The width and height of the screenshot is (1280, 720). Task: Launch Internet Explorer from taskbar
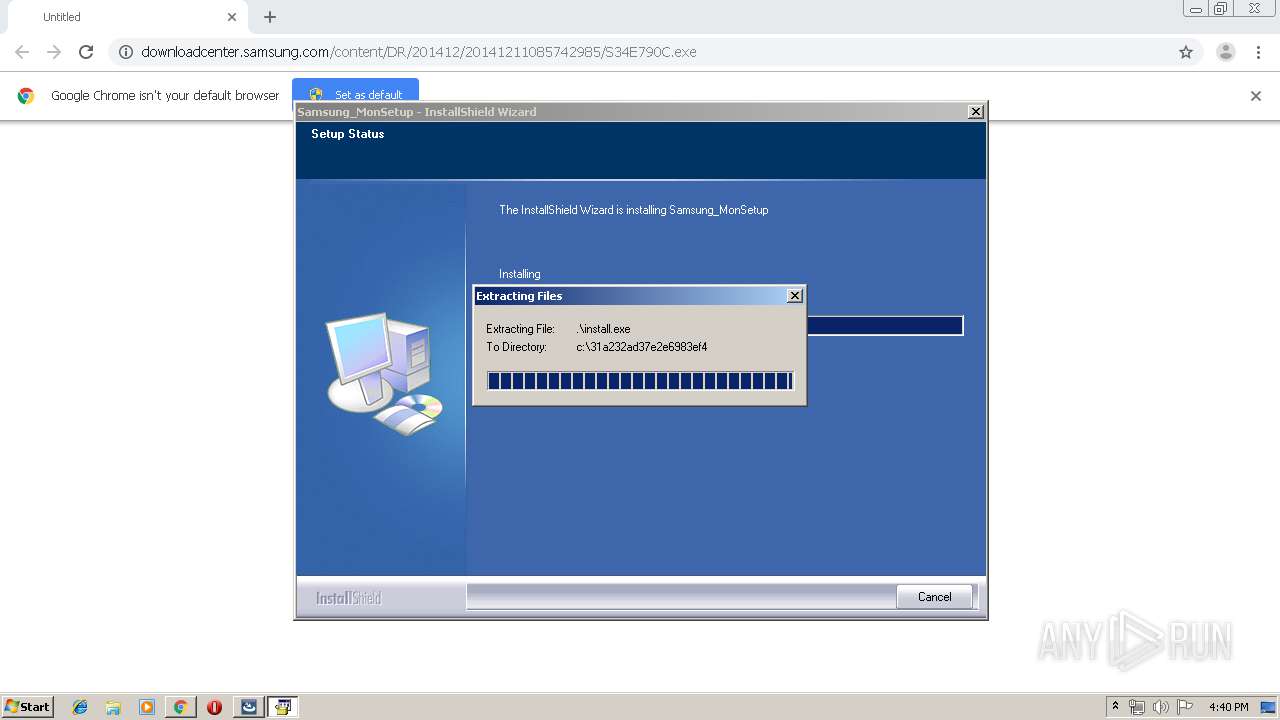(80, 707)
